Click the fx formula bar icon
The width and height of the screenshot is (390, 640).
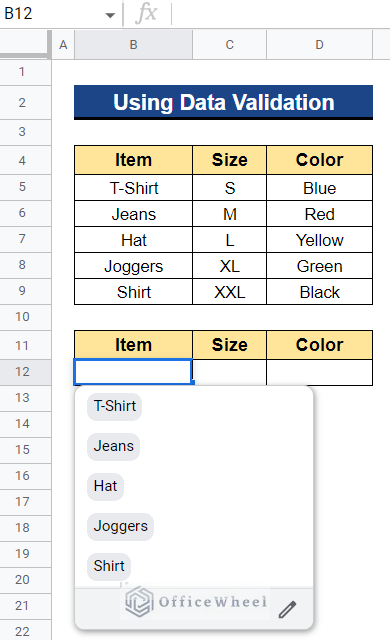click(146, 13)
